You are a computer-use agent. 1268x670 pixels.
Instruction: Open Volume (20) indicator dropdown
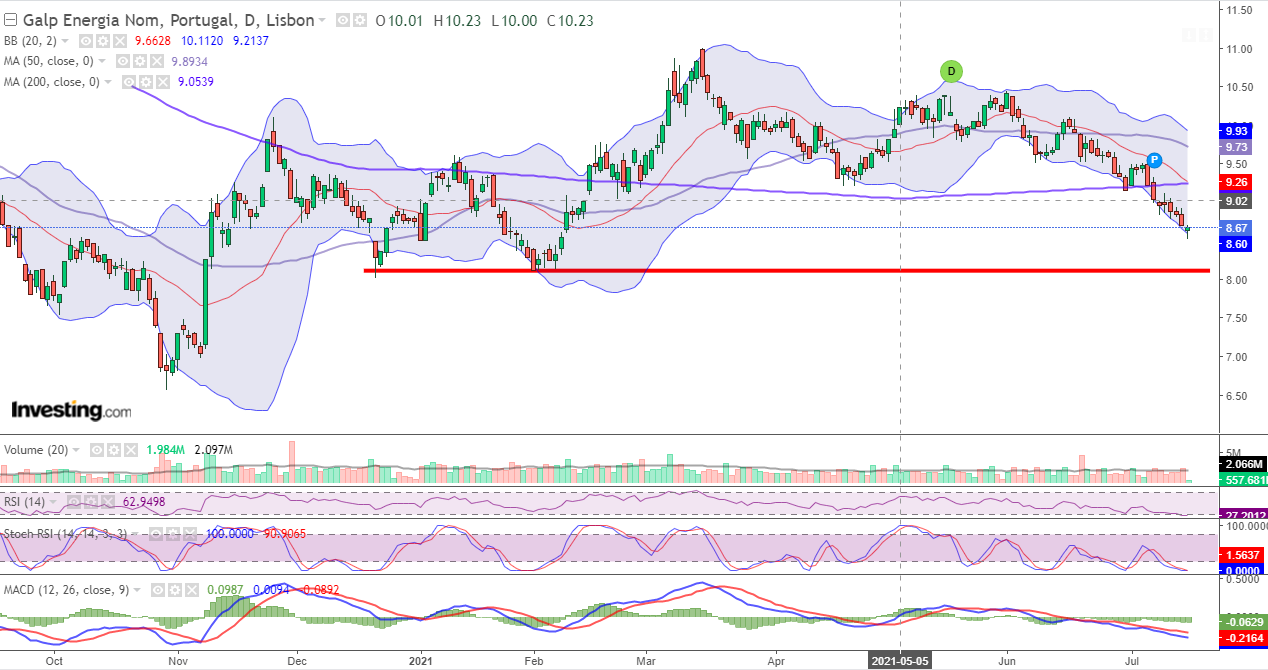pyautogui.click(x=76, y=450)
